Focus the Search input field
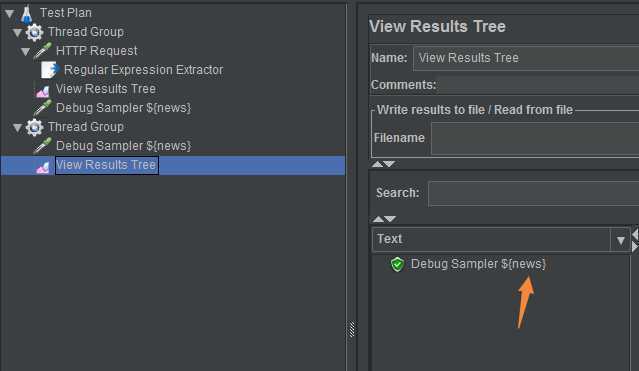This screenshot has width=639, height=371. point(533,194)
